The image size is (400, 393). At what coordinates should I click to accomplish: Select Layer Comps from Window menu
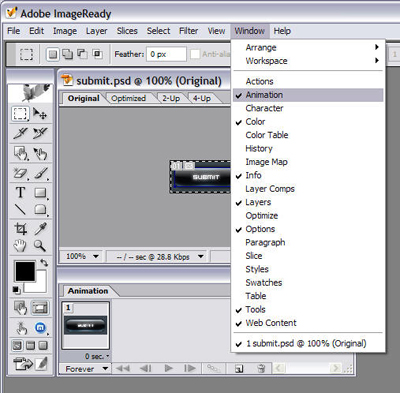click(308, 189)
